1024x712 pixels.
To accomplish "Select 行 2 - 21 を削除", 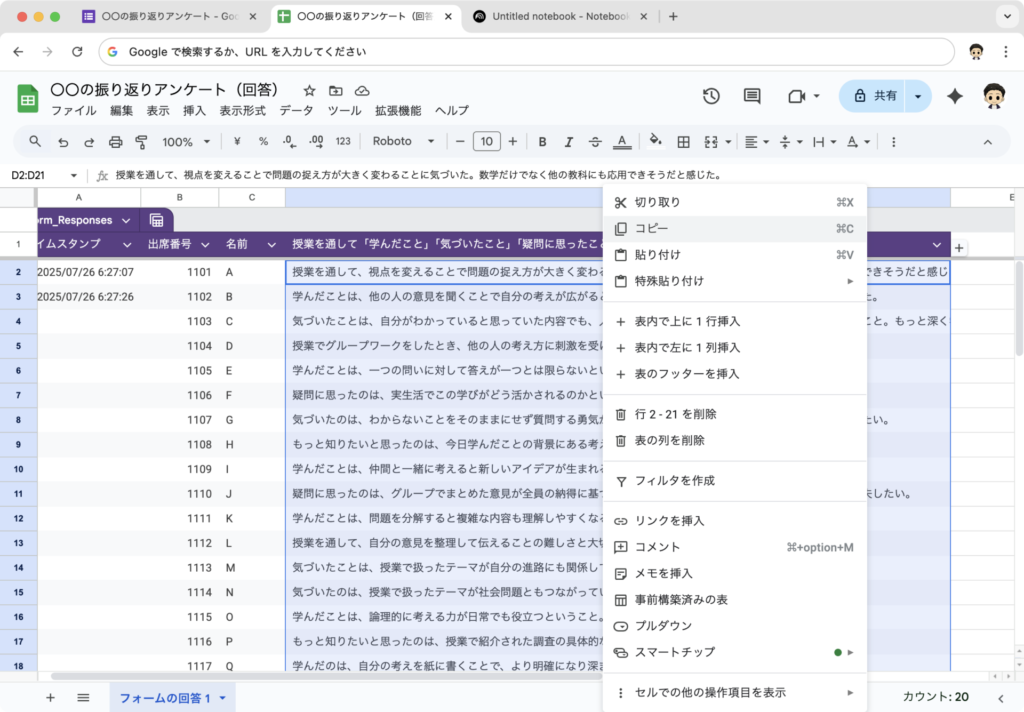I will [735, 414].
